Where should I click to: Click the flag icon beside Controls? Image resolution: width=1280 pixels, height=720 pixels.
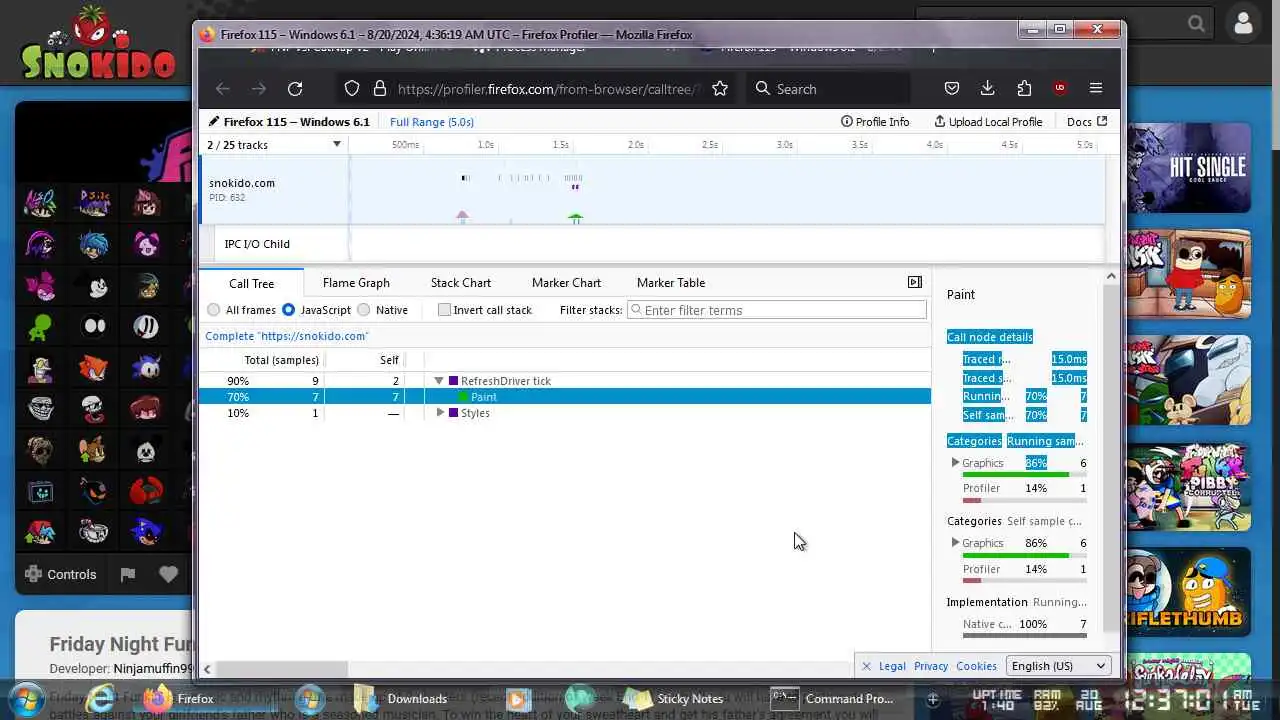[x=128, y=574]
